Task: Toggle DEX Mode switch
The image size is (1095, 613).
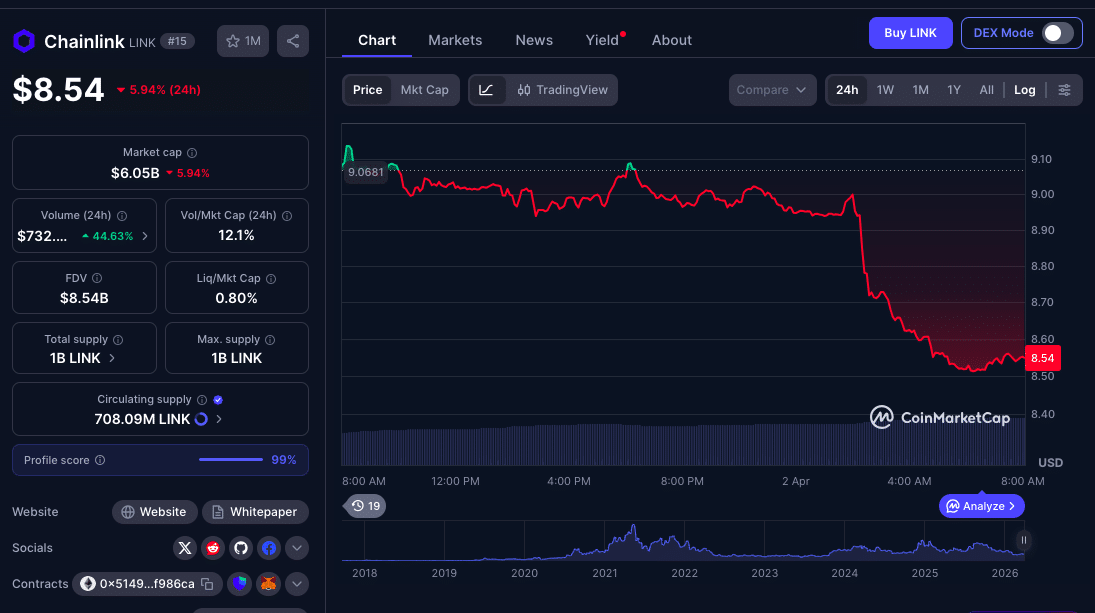Action: [1057, 33]
